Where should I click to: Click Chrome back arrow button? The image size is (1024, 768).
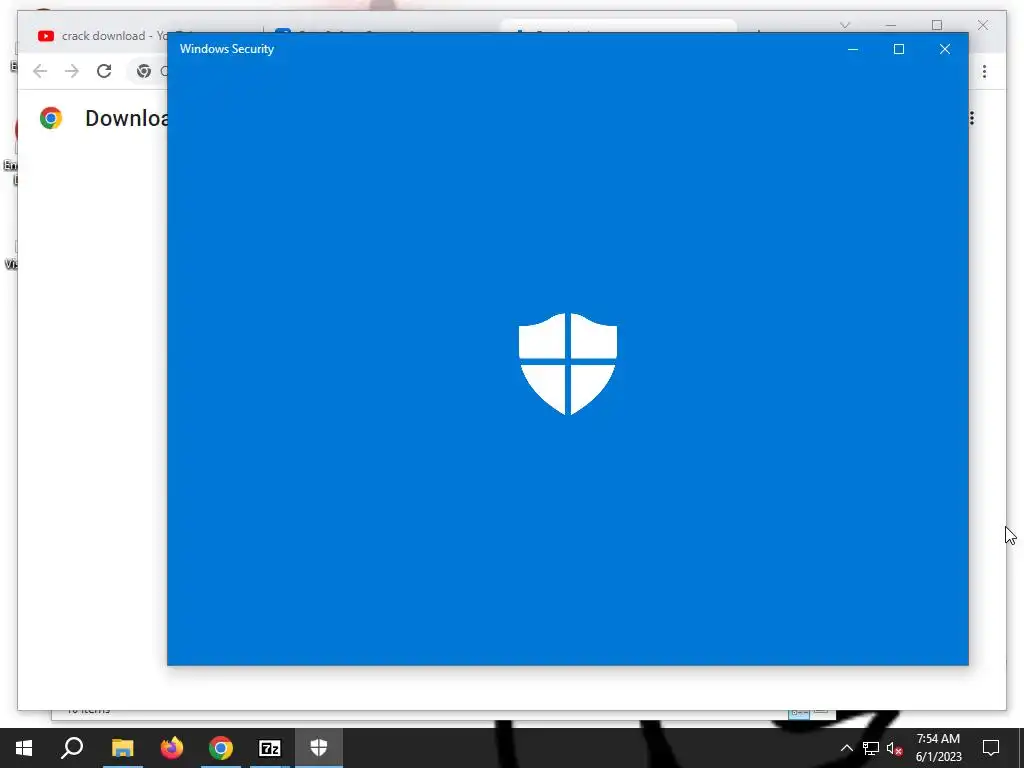pos(40,71)
